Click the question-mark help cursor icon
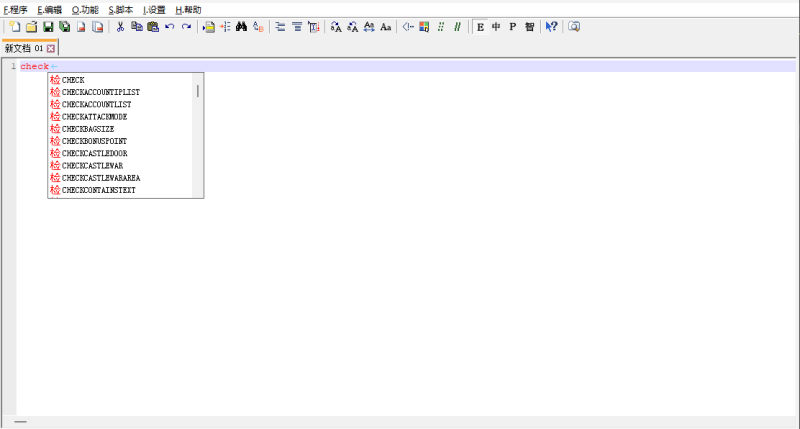800x429 pixels. [x=551, y=27]
